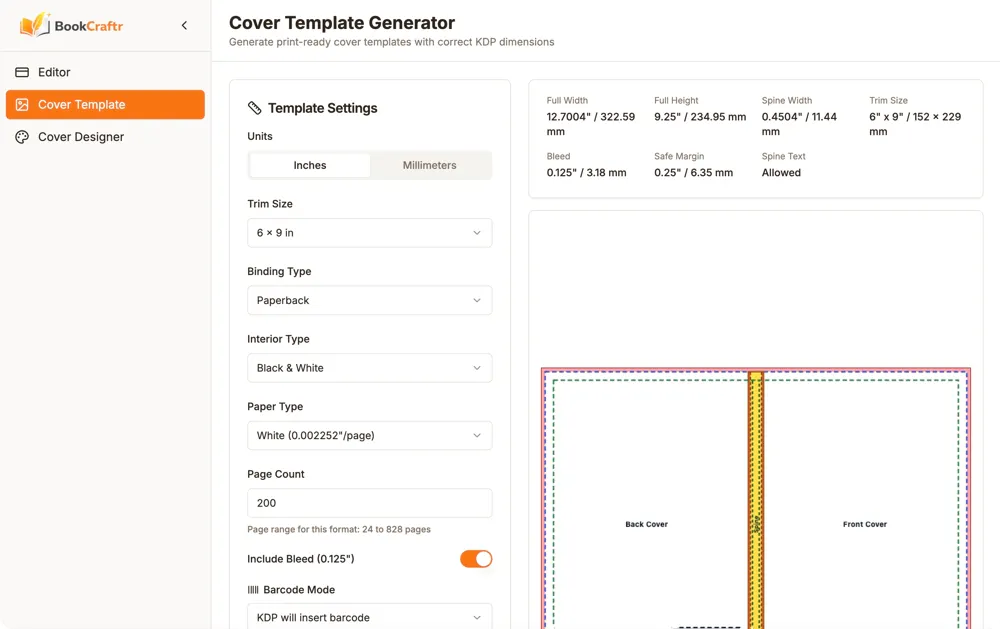The image size is (1000, 629).
Task: Open the Cover Template page
Action: pyautogui.click(x=105, y=105)
